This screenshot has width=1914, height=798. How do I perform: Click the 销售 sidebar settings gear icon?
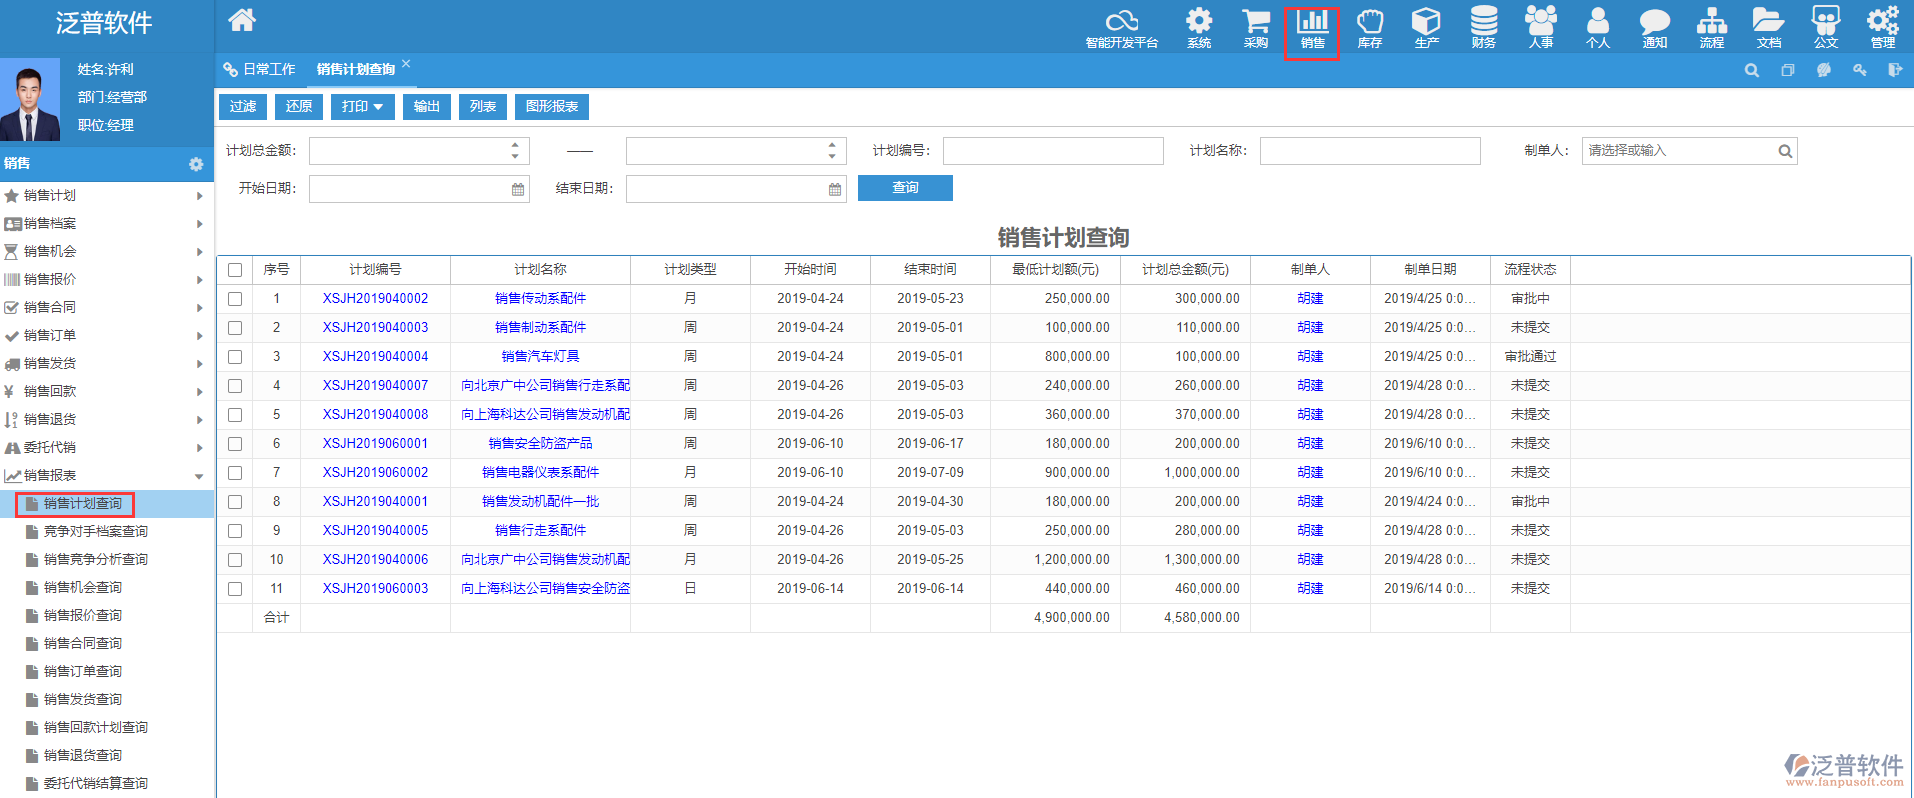coord(196,164)
